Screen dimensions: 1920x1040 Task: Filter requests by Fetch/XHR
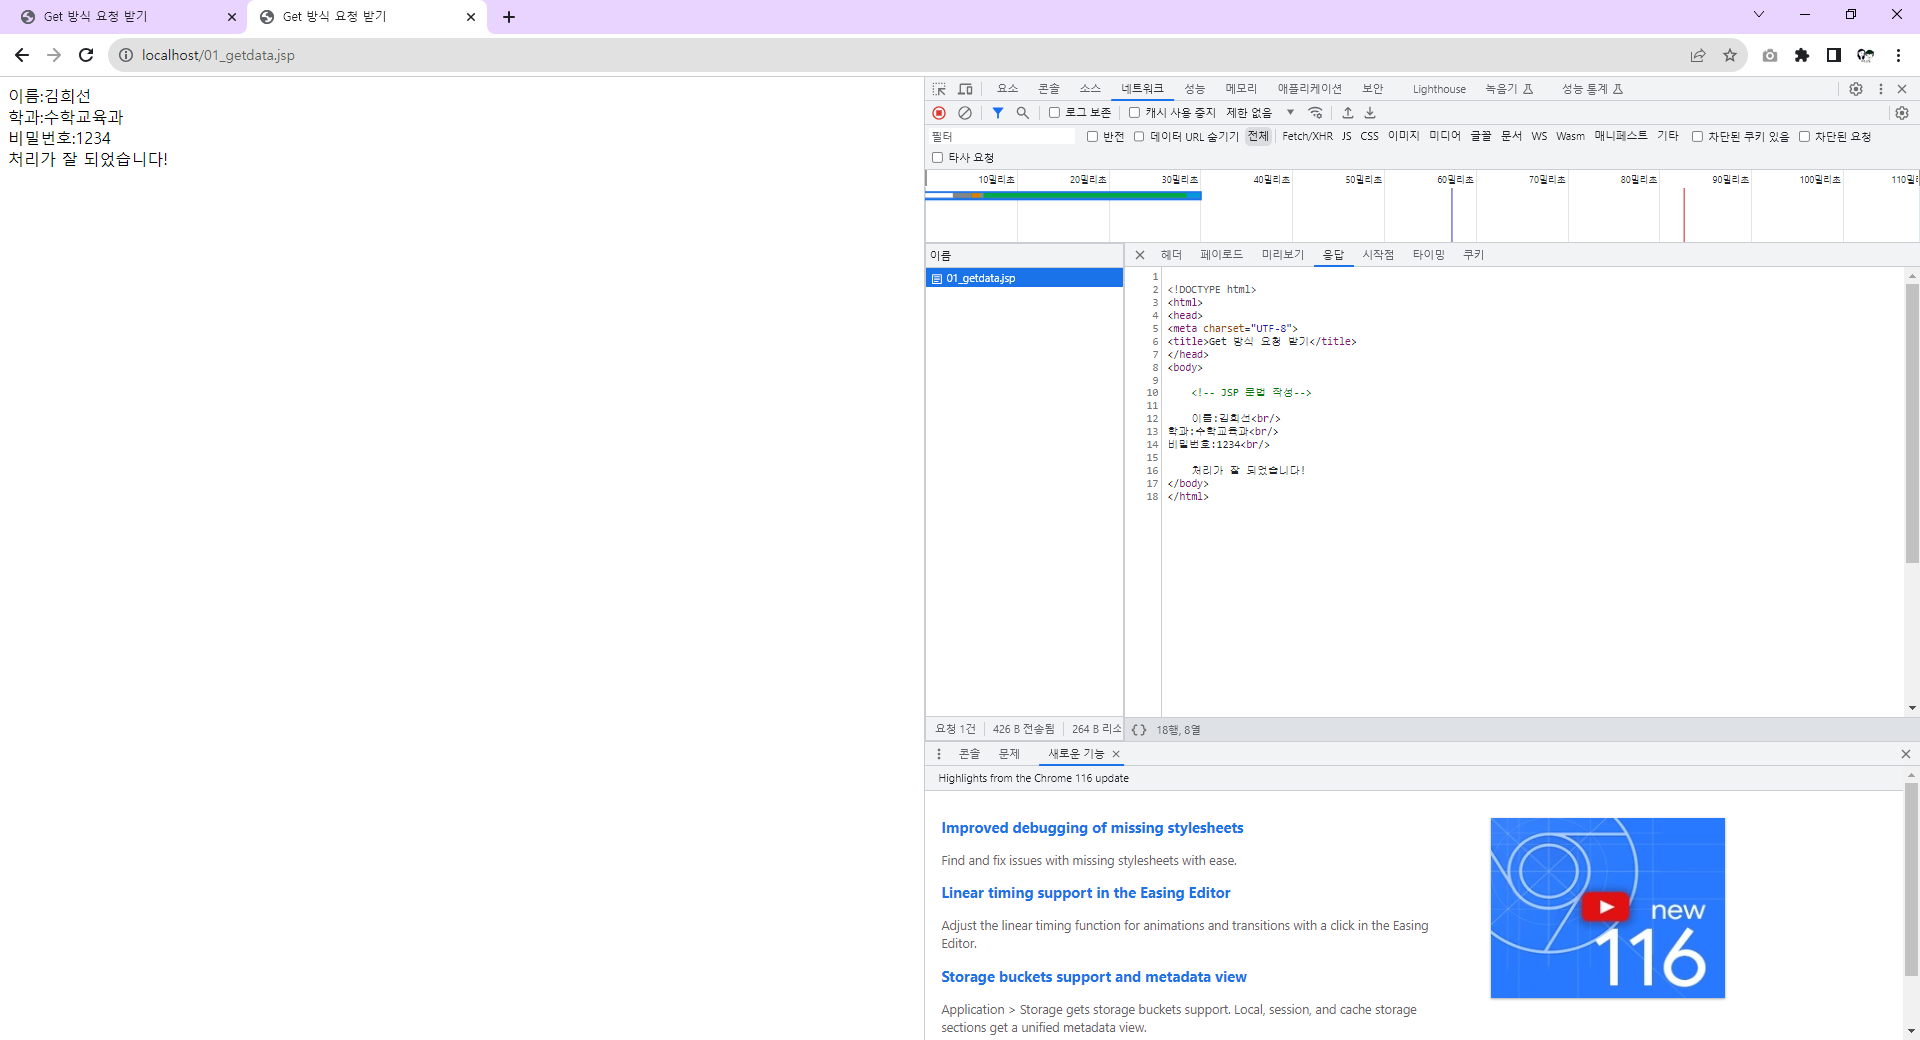pyautogui.click(x=1307, y=137)
